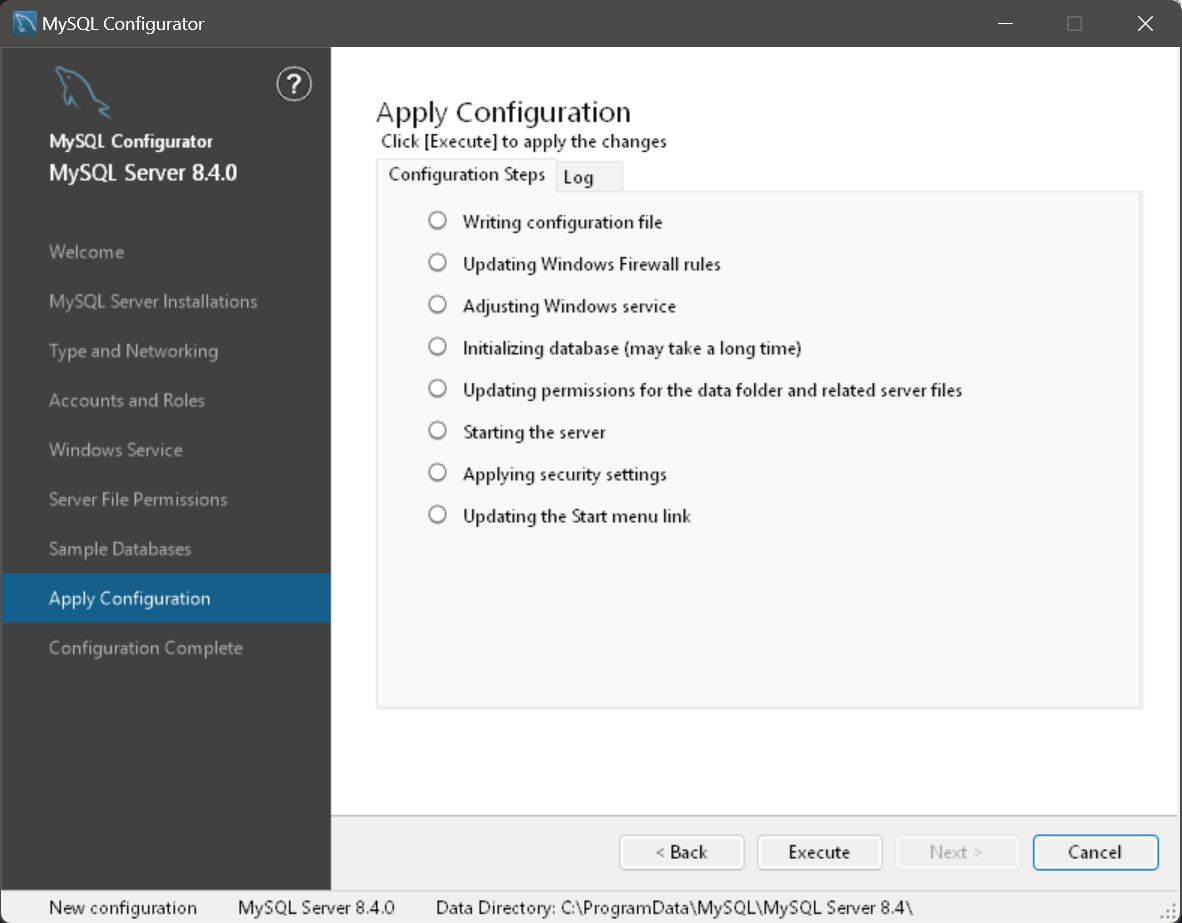
Task: Select Windows Service in the sidebar
Action: (x=116, y=450)
